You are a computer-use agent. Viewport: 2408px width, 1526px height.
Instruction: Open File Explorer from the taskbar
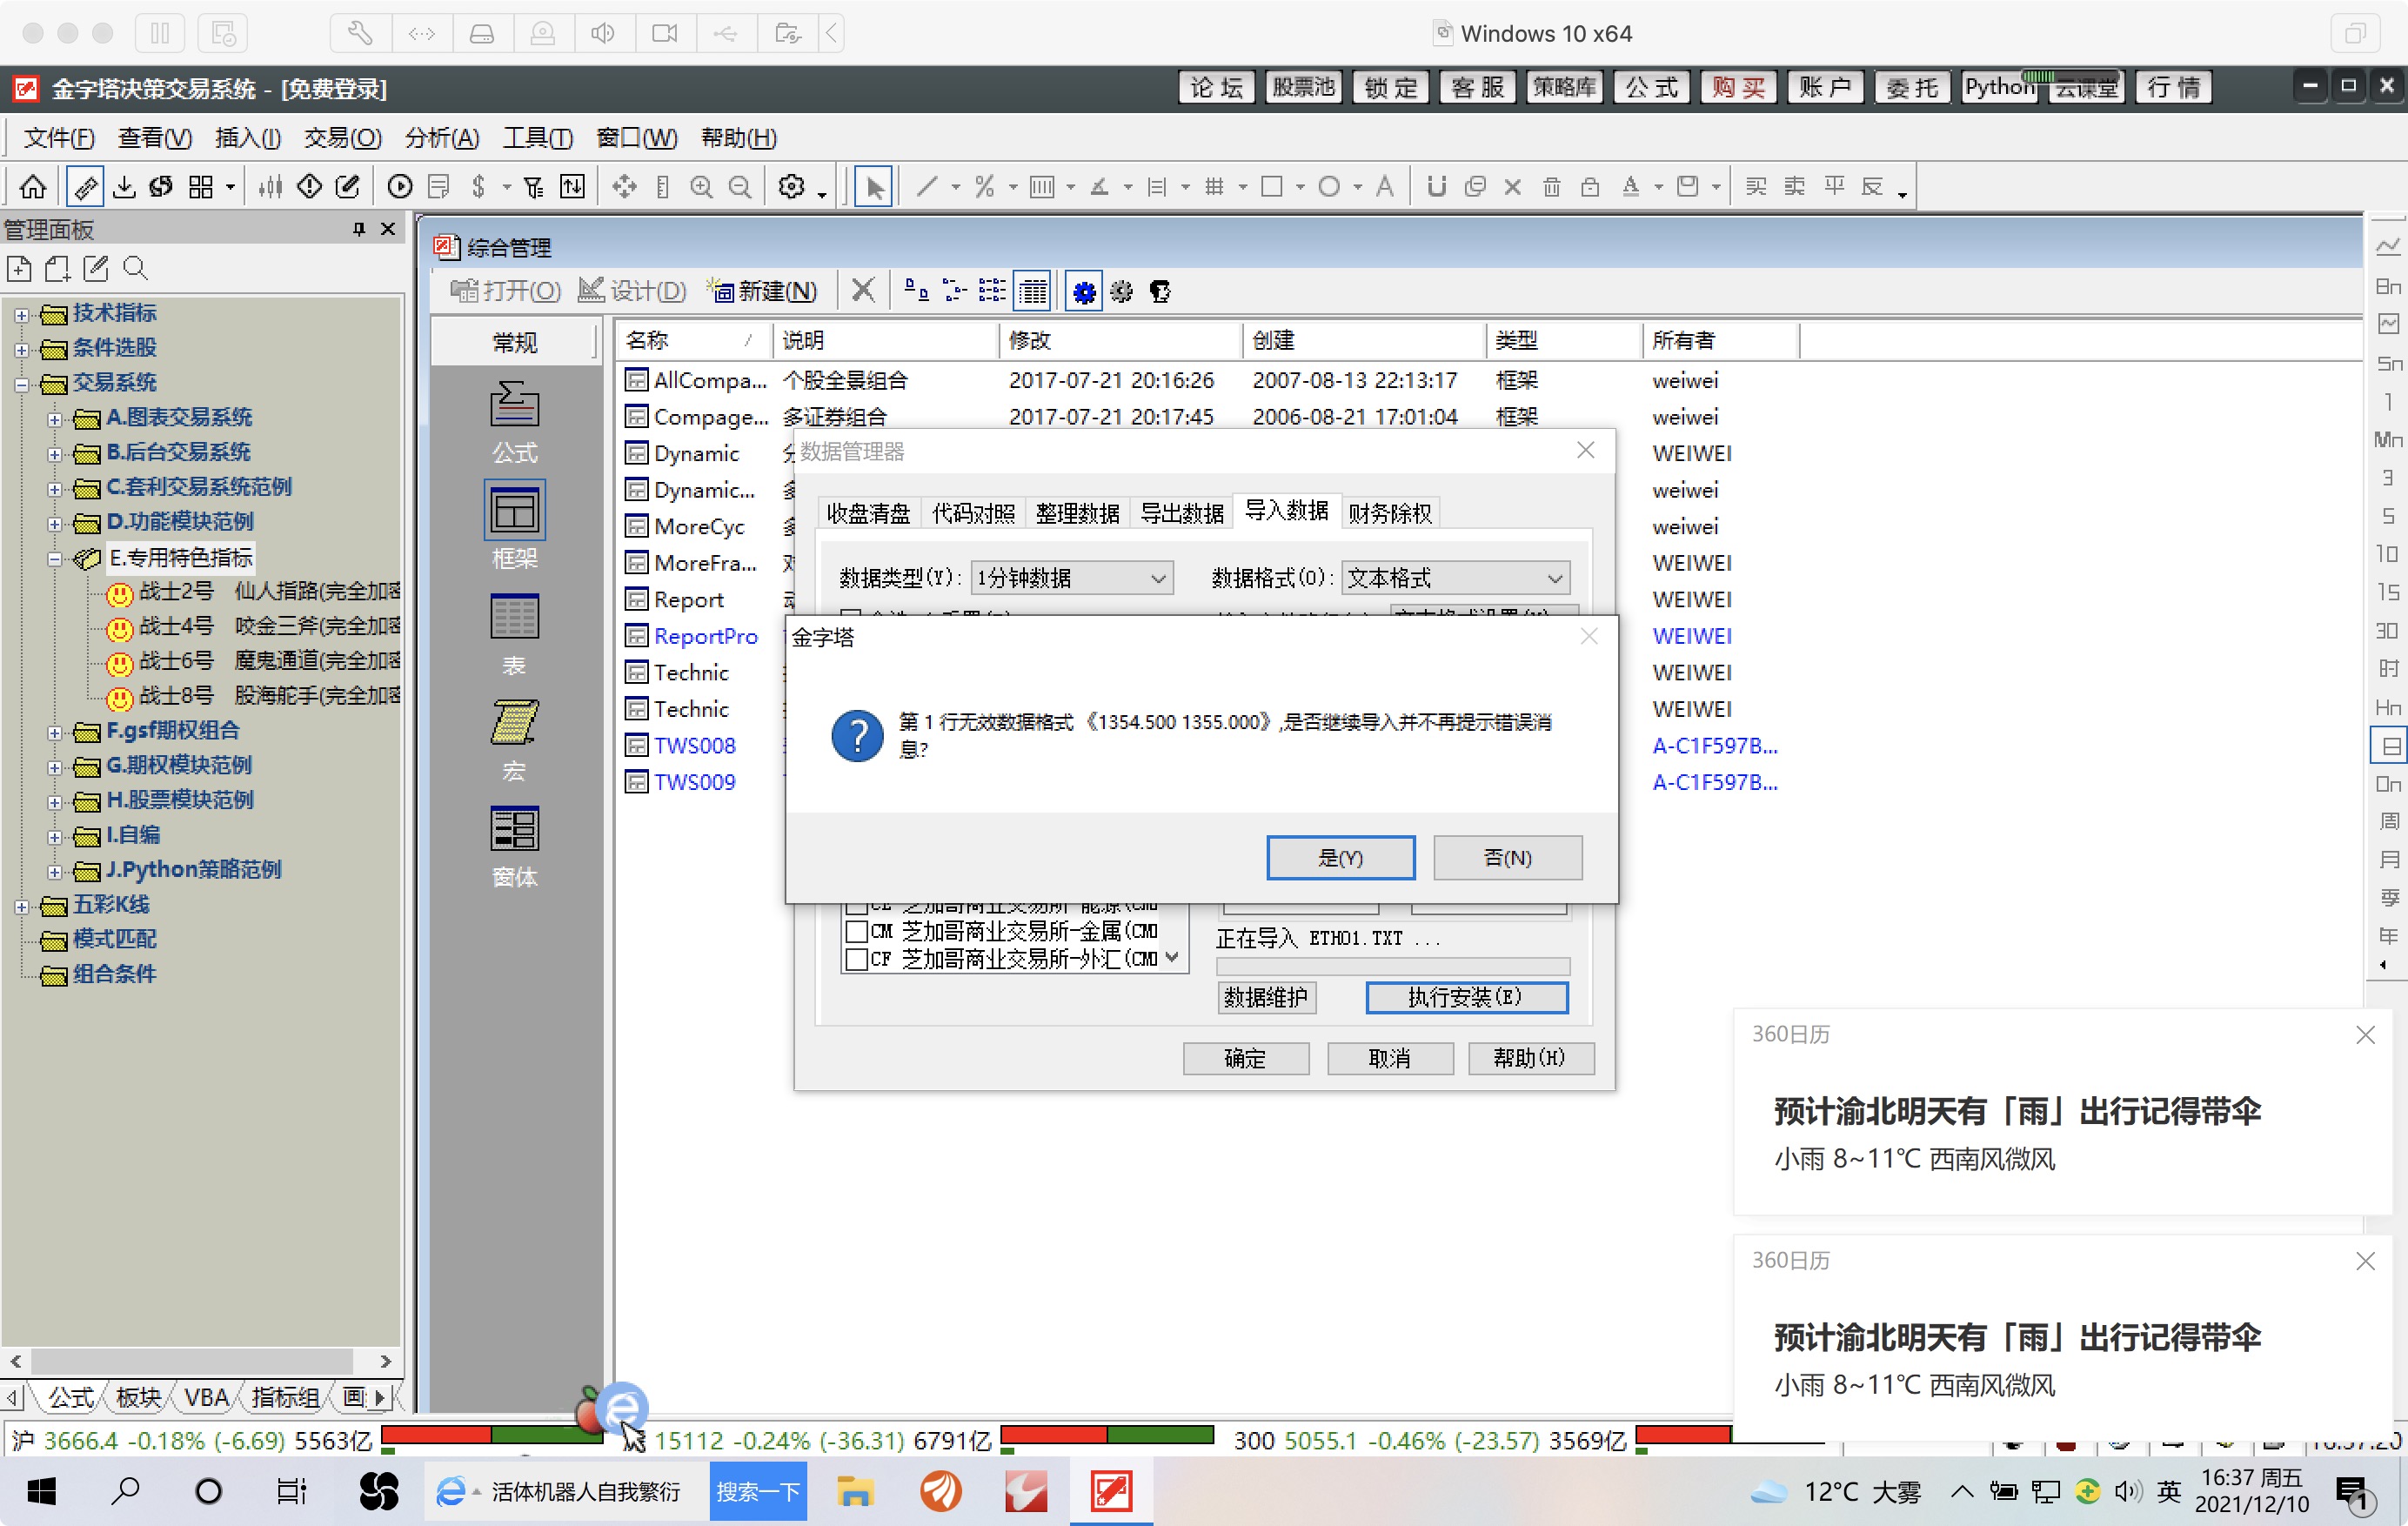(855, 1492)
